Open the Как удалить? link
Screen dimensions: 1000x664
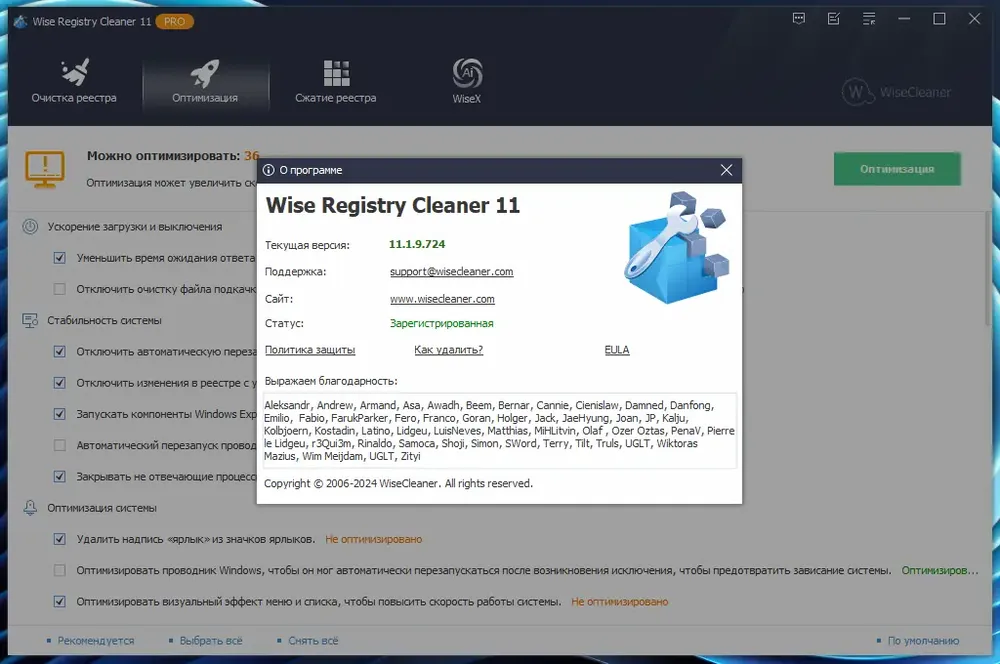[448, 350]
